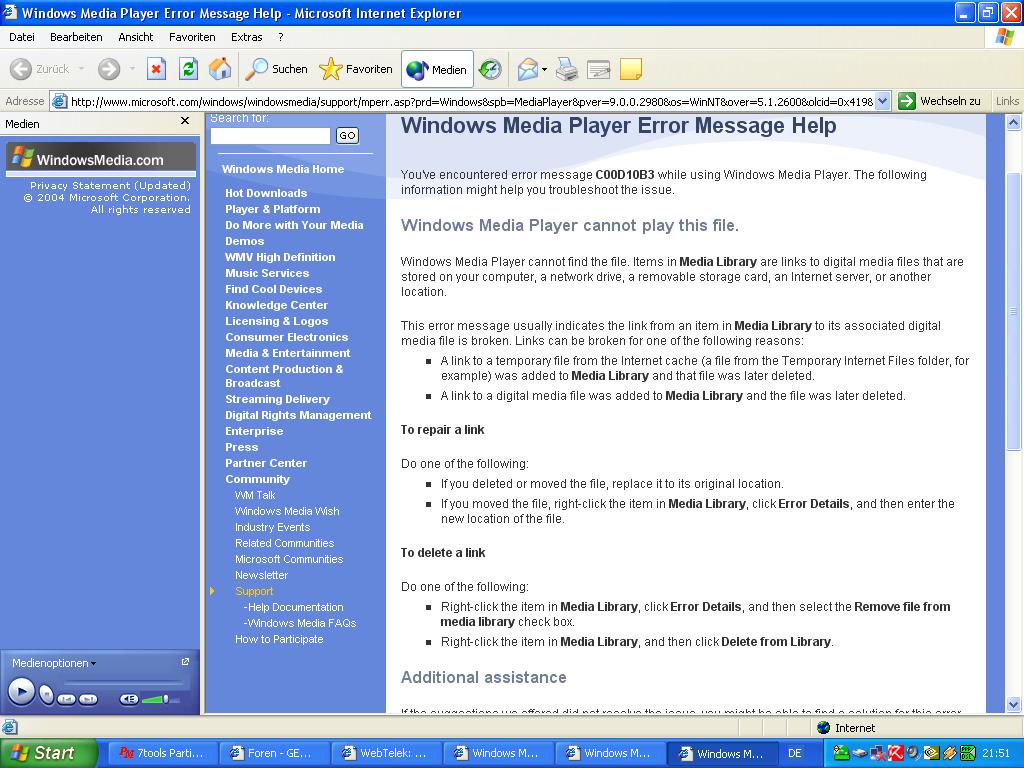Open the Help Documentation link
The height and width of the screenshot is (768, 1024).
293,607
